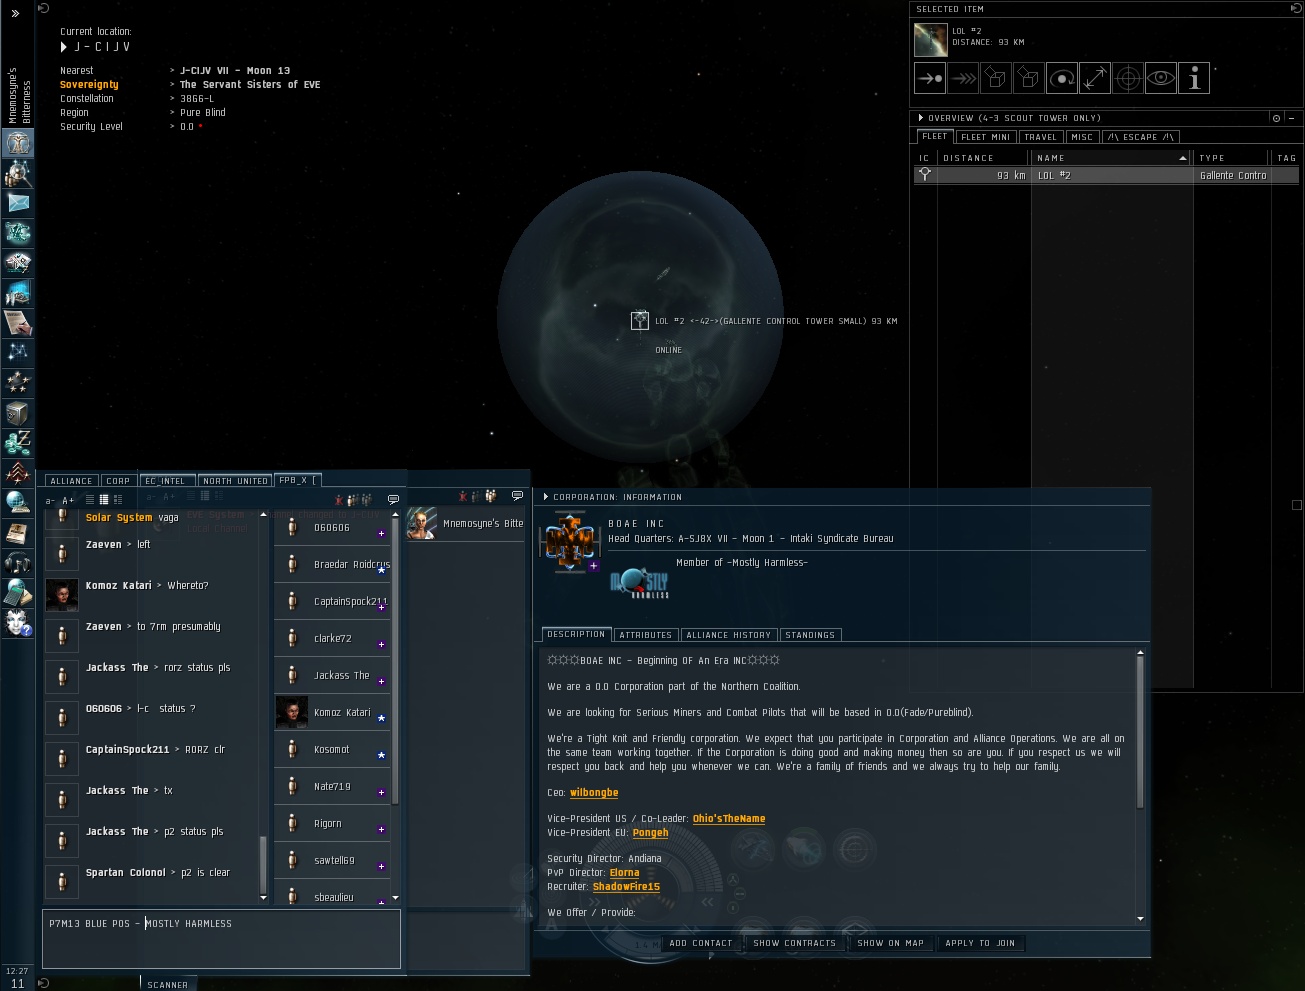The image size is (1305, 991).
Task: Switch chat to the text-only list view
Action: pyautogui.click(x=89, y=499)
